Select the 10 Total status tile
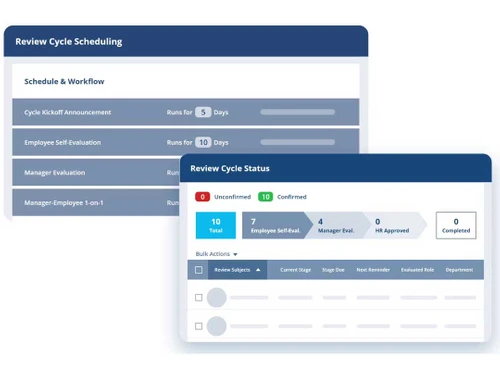Screen dimensions: 500x375 (216, 225)
